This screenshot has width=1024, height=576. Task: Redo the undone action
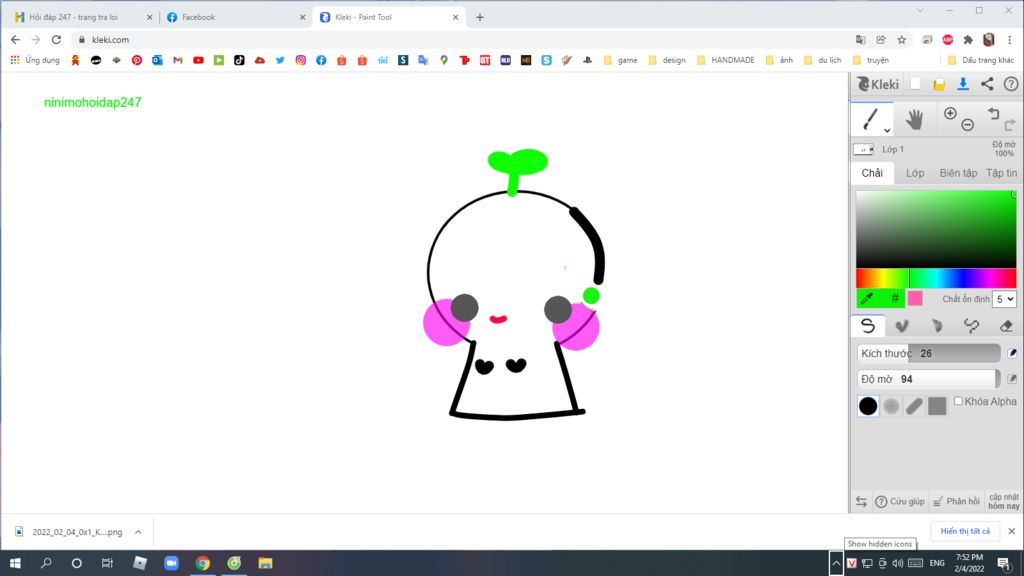click(x=1010, y=125)
